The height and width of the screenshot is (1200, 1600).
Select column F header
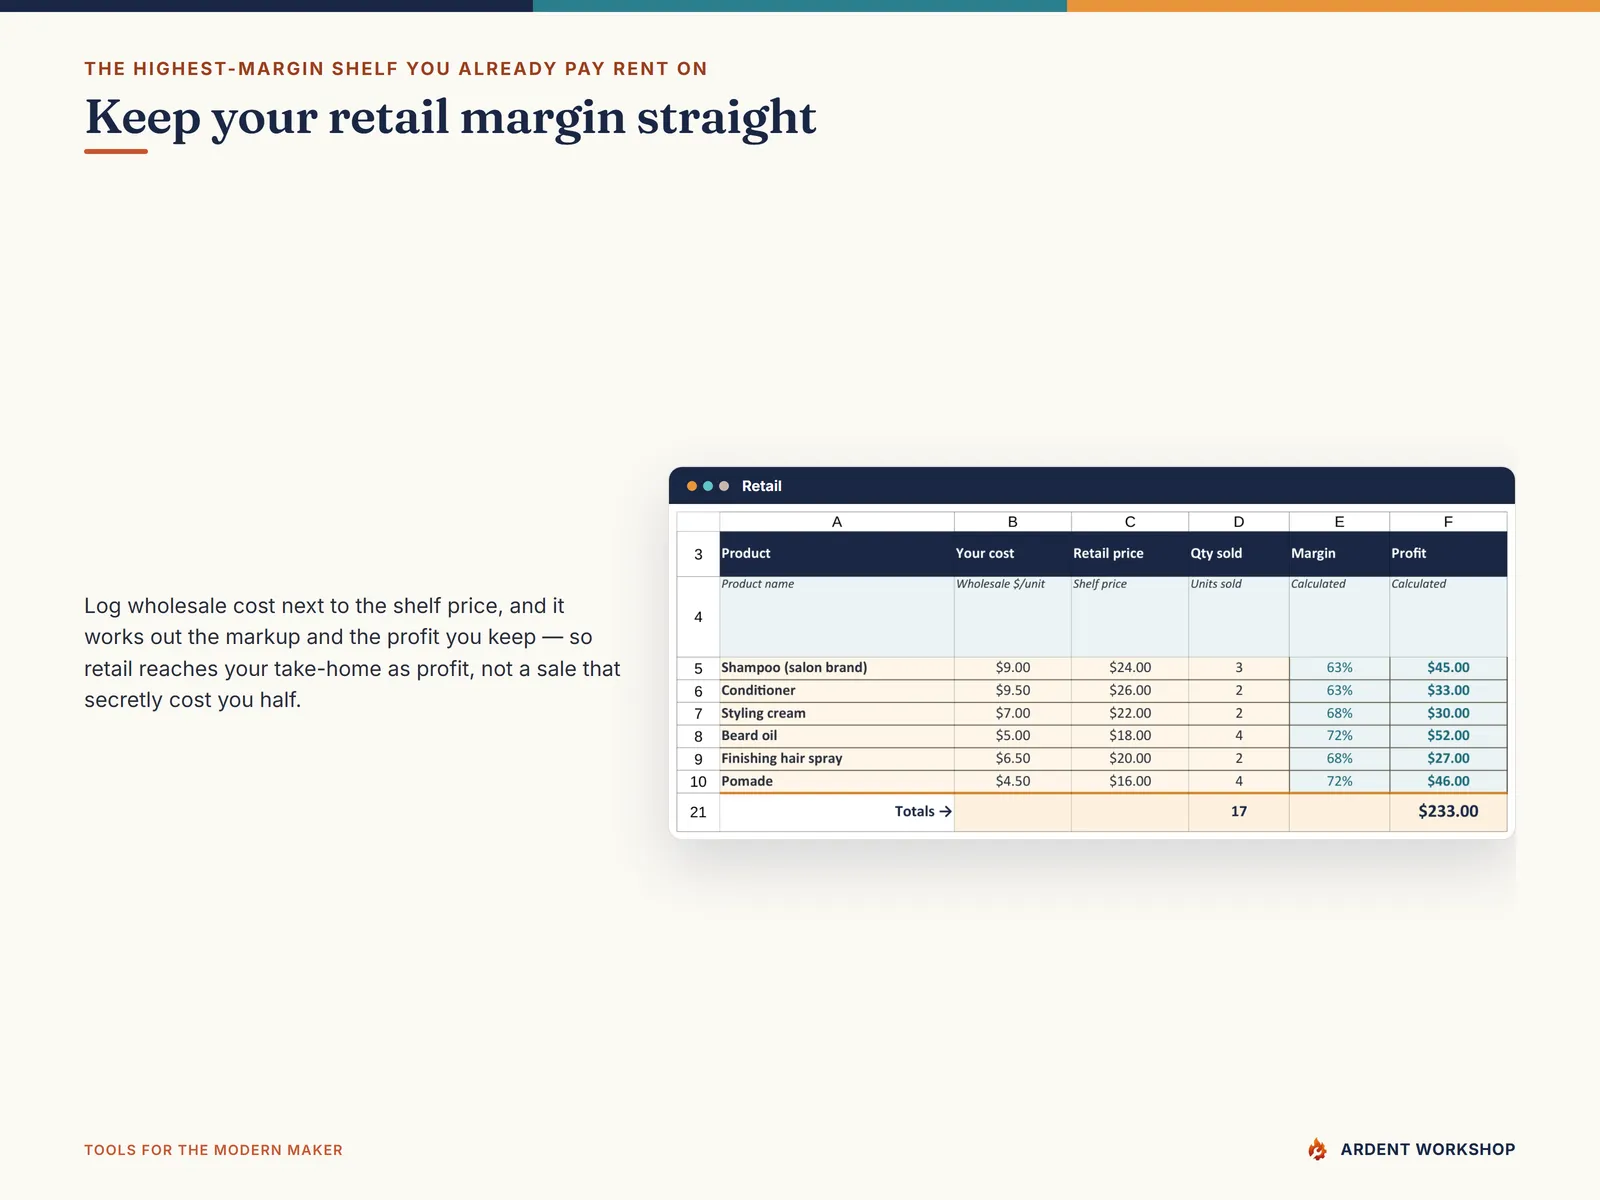[x=1448, y=522]
